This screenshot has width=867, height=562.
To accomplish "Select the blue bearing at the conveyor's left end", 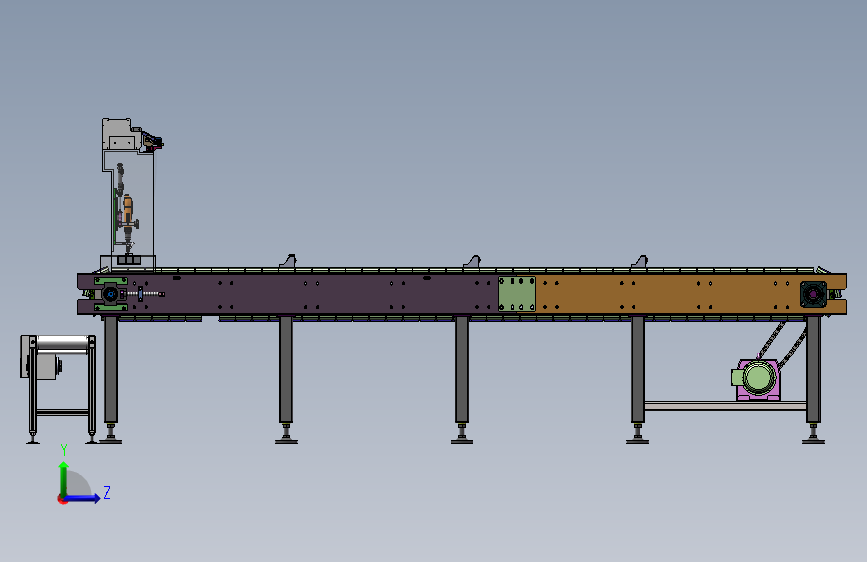I will [x=111, y=295].
